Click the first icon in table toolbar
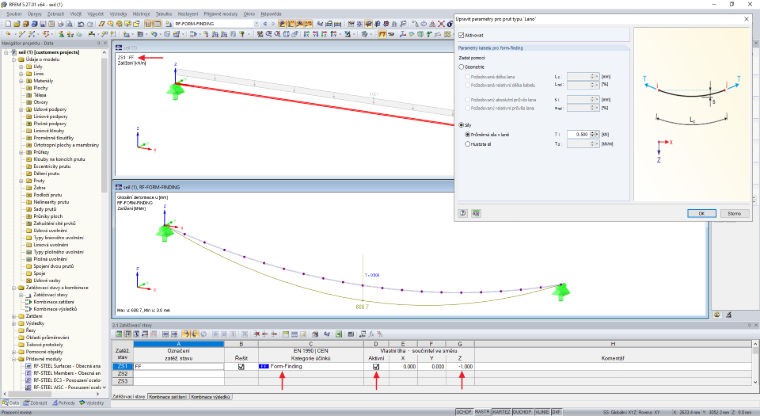The width and height of the screenshot is (760, 416). 118,334
